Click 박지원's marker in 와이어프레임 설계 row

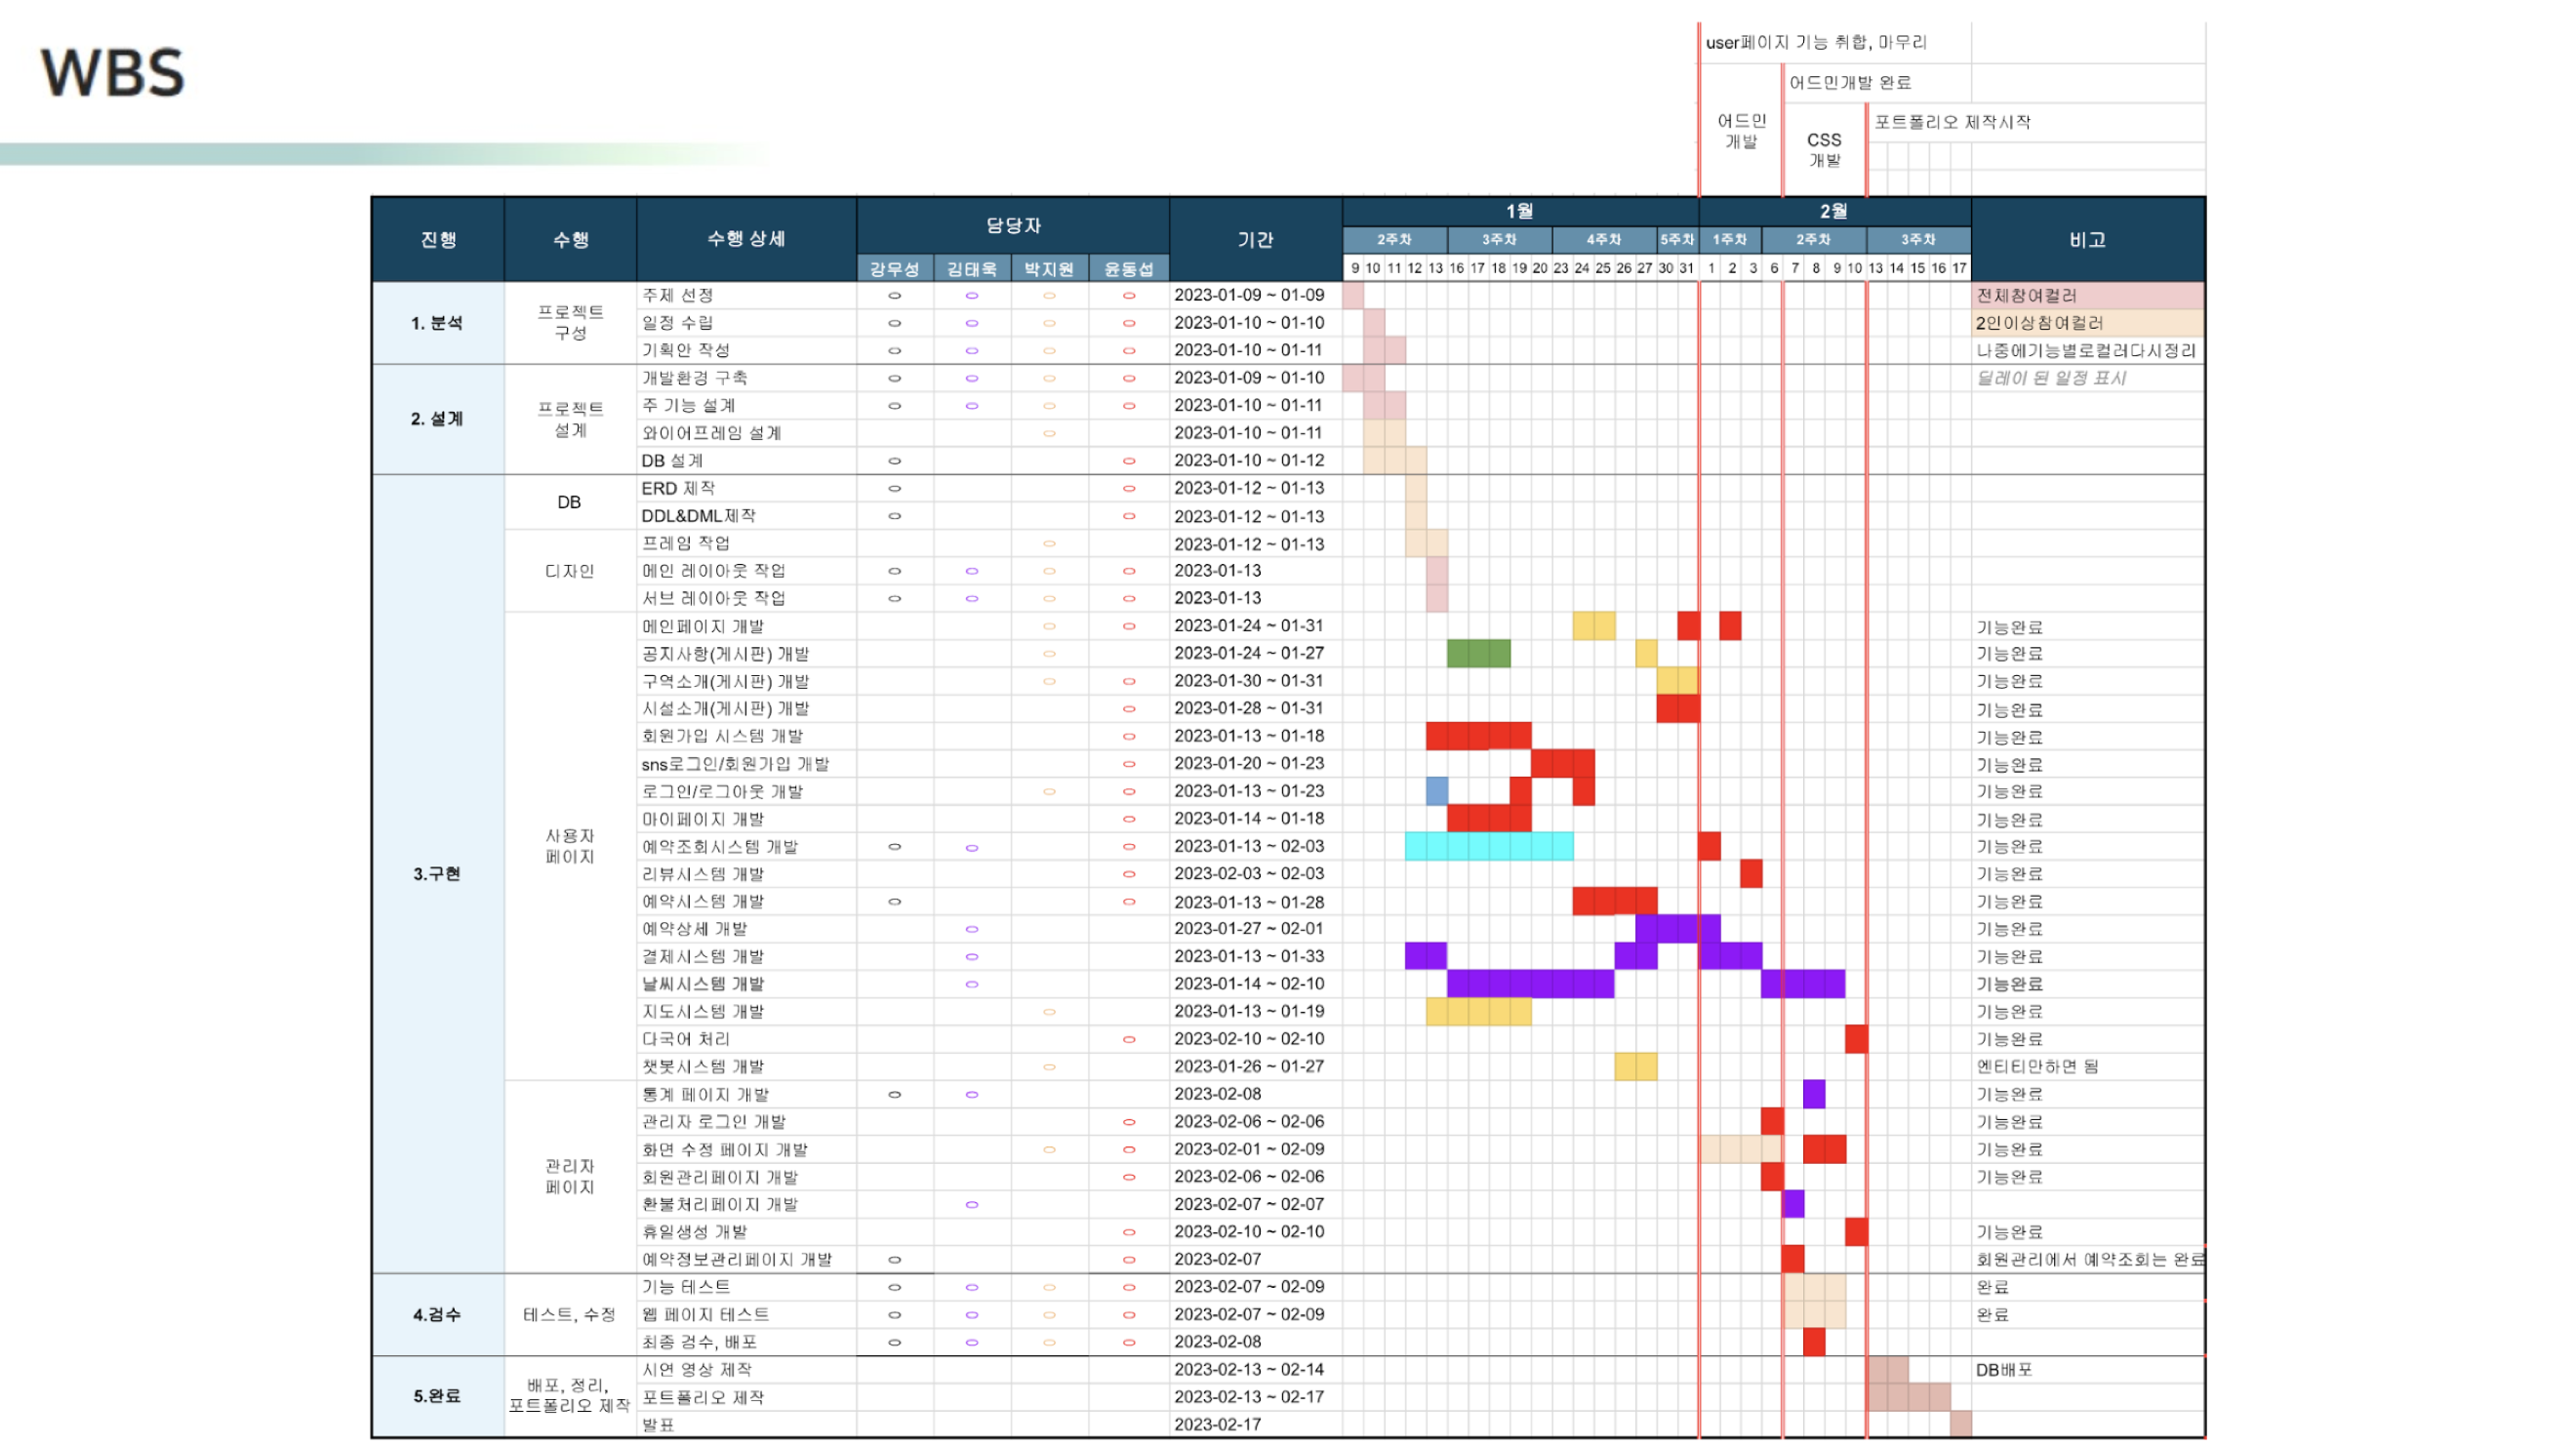click(1049, 433)
